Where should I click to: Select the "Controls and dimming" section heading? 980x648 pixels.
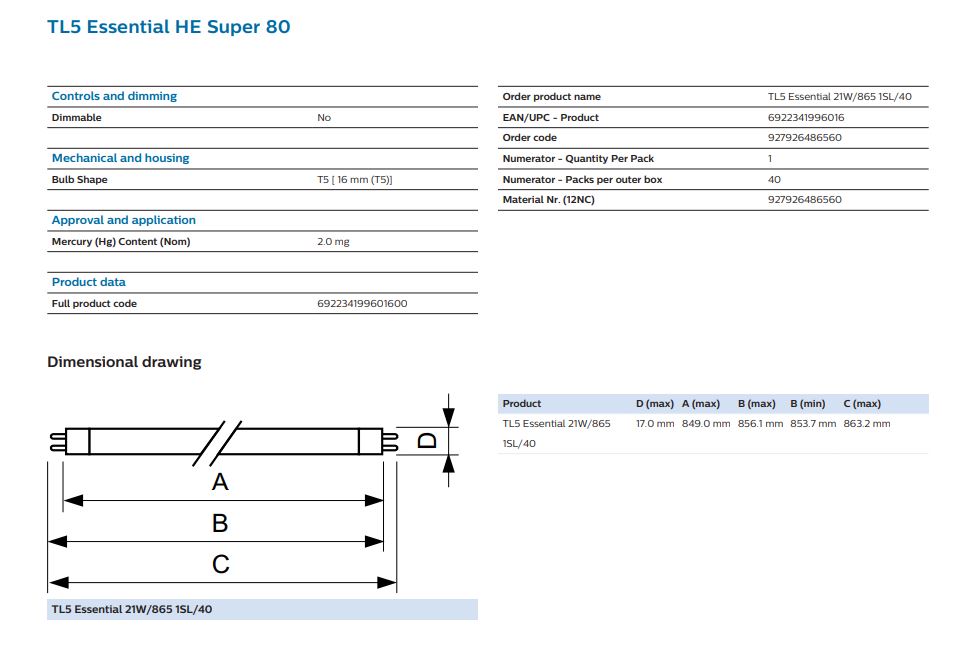point(114,96)
